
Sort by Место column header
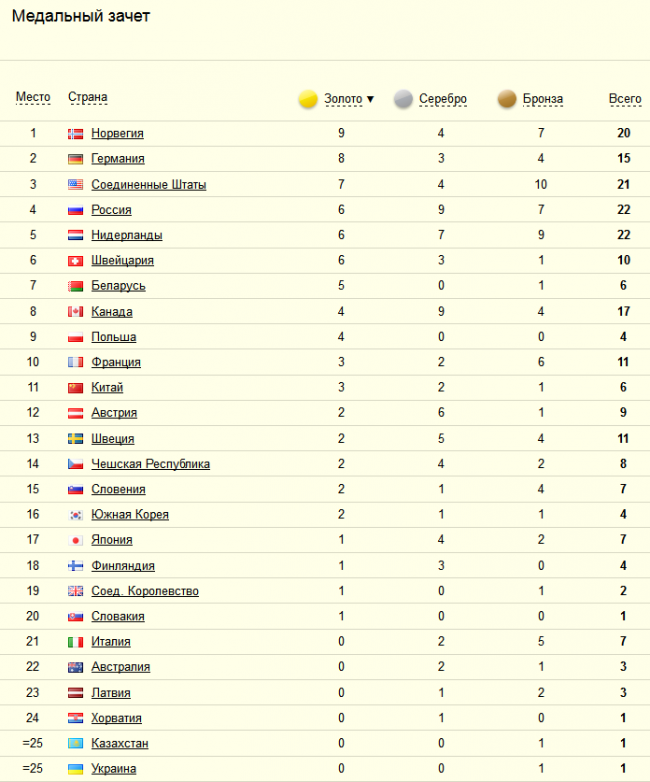click(33, 97)
